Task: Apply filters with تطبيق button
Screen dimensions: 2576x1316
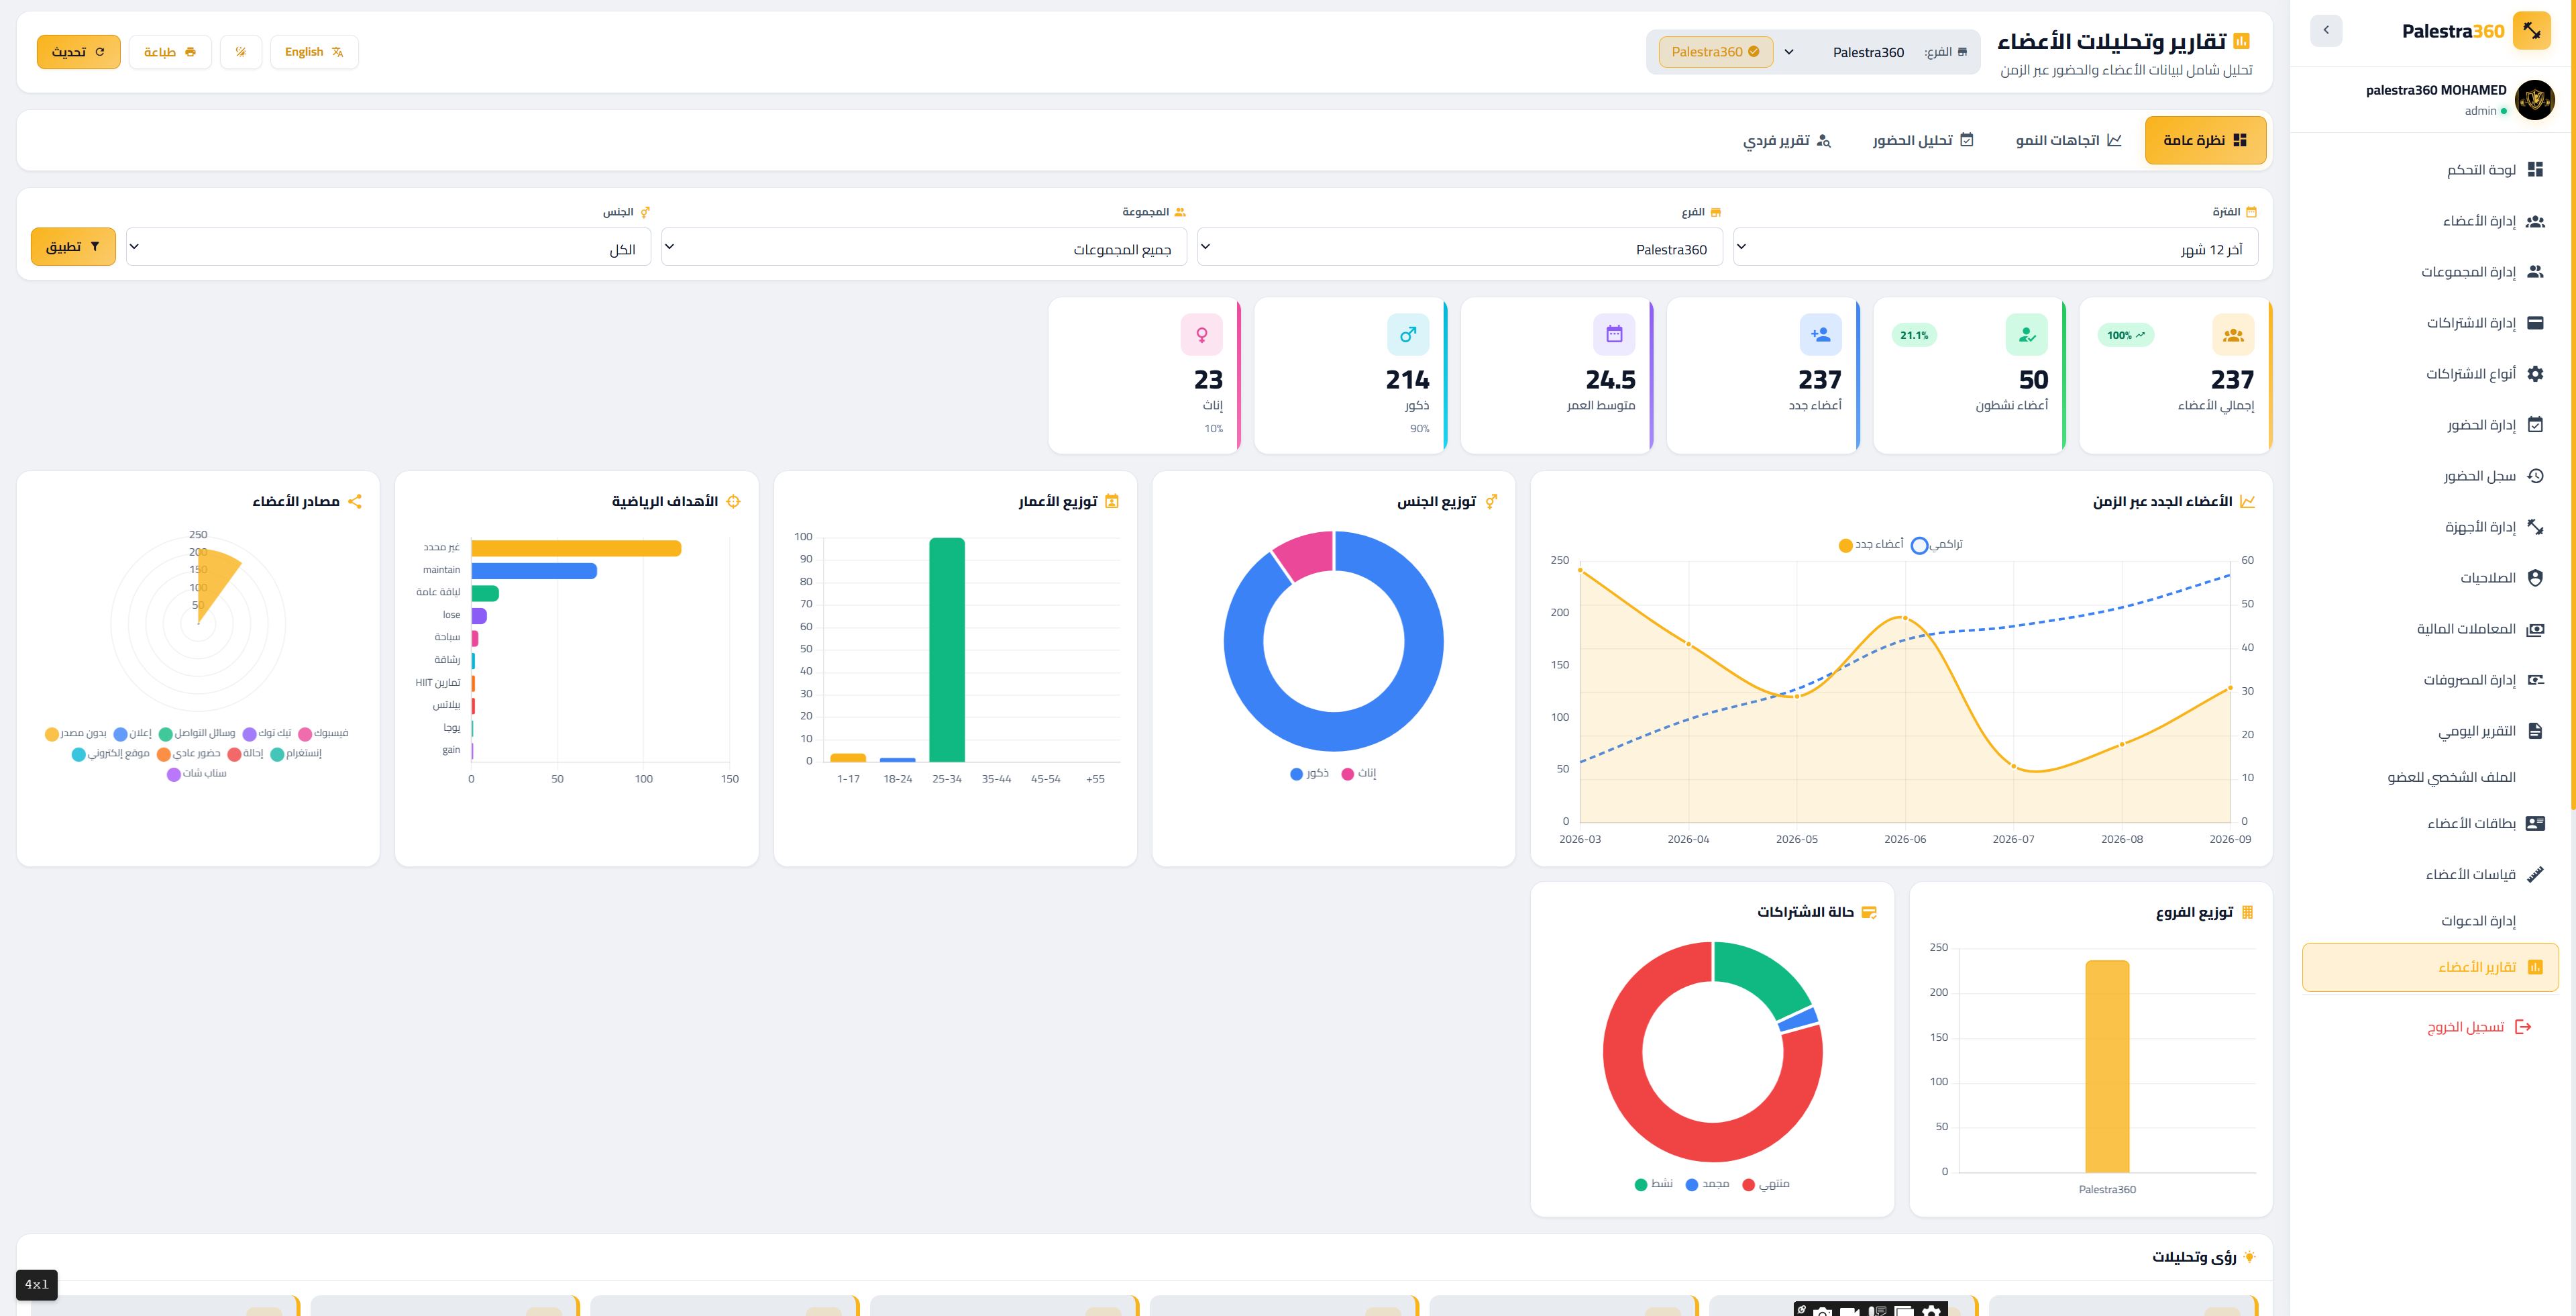Action: pyautogui.click(x=73, y=246)
